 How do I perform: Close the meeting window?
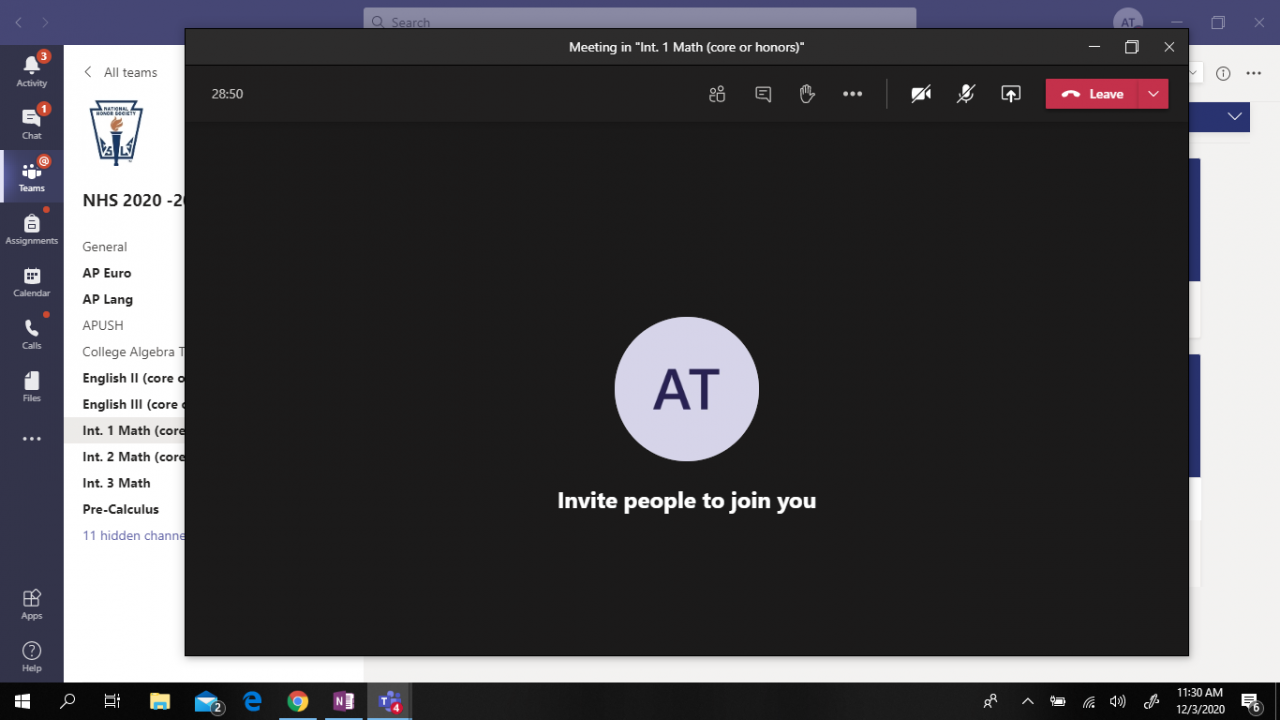(1169, 47)
